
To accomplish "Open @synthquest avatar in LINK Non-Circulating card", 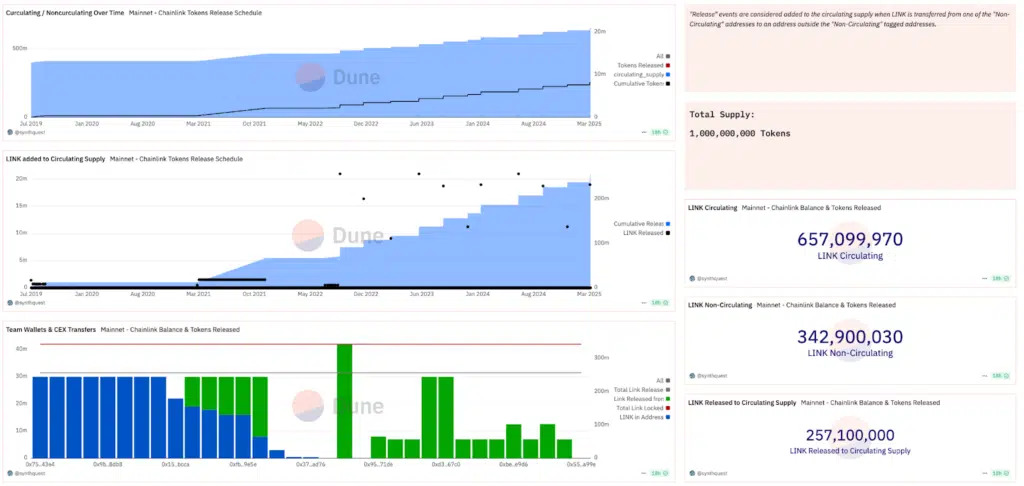I will pyautogui.click(x=692, y=376).
